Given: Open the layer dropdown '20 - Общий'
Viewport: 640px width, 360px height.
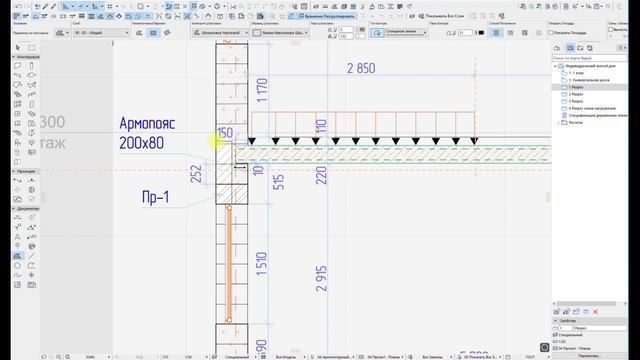Looking at the screenshot, I should pos(101,33).
